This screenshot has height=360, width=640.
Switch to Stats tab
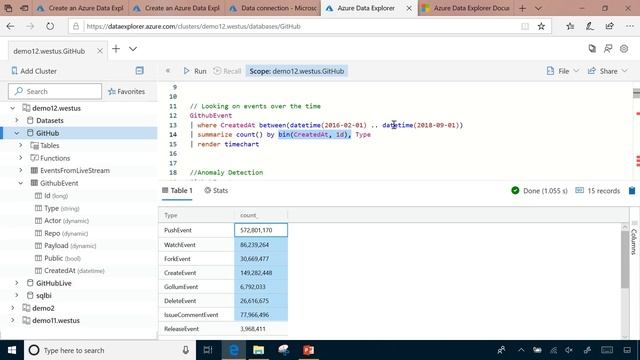coord(216,191)
